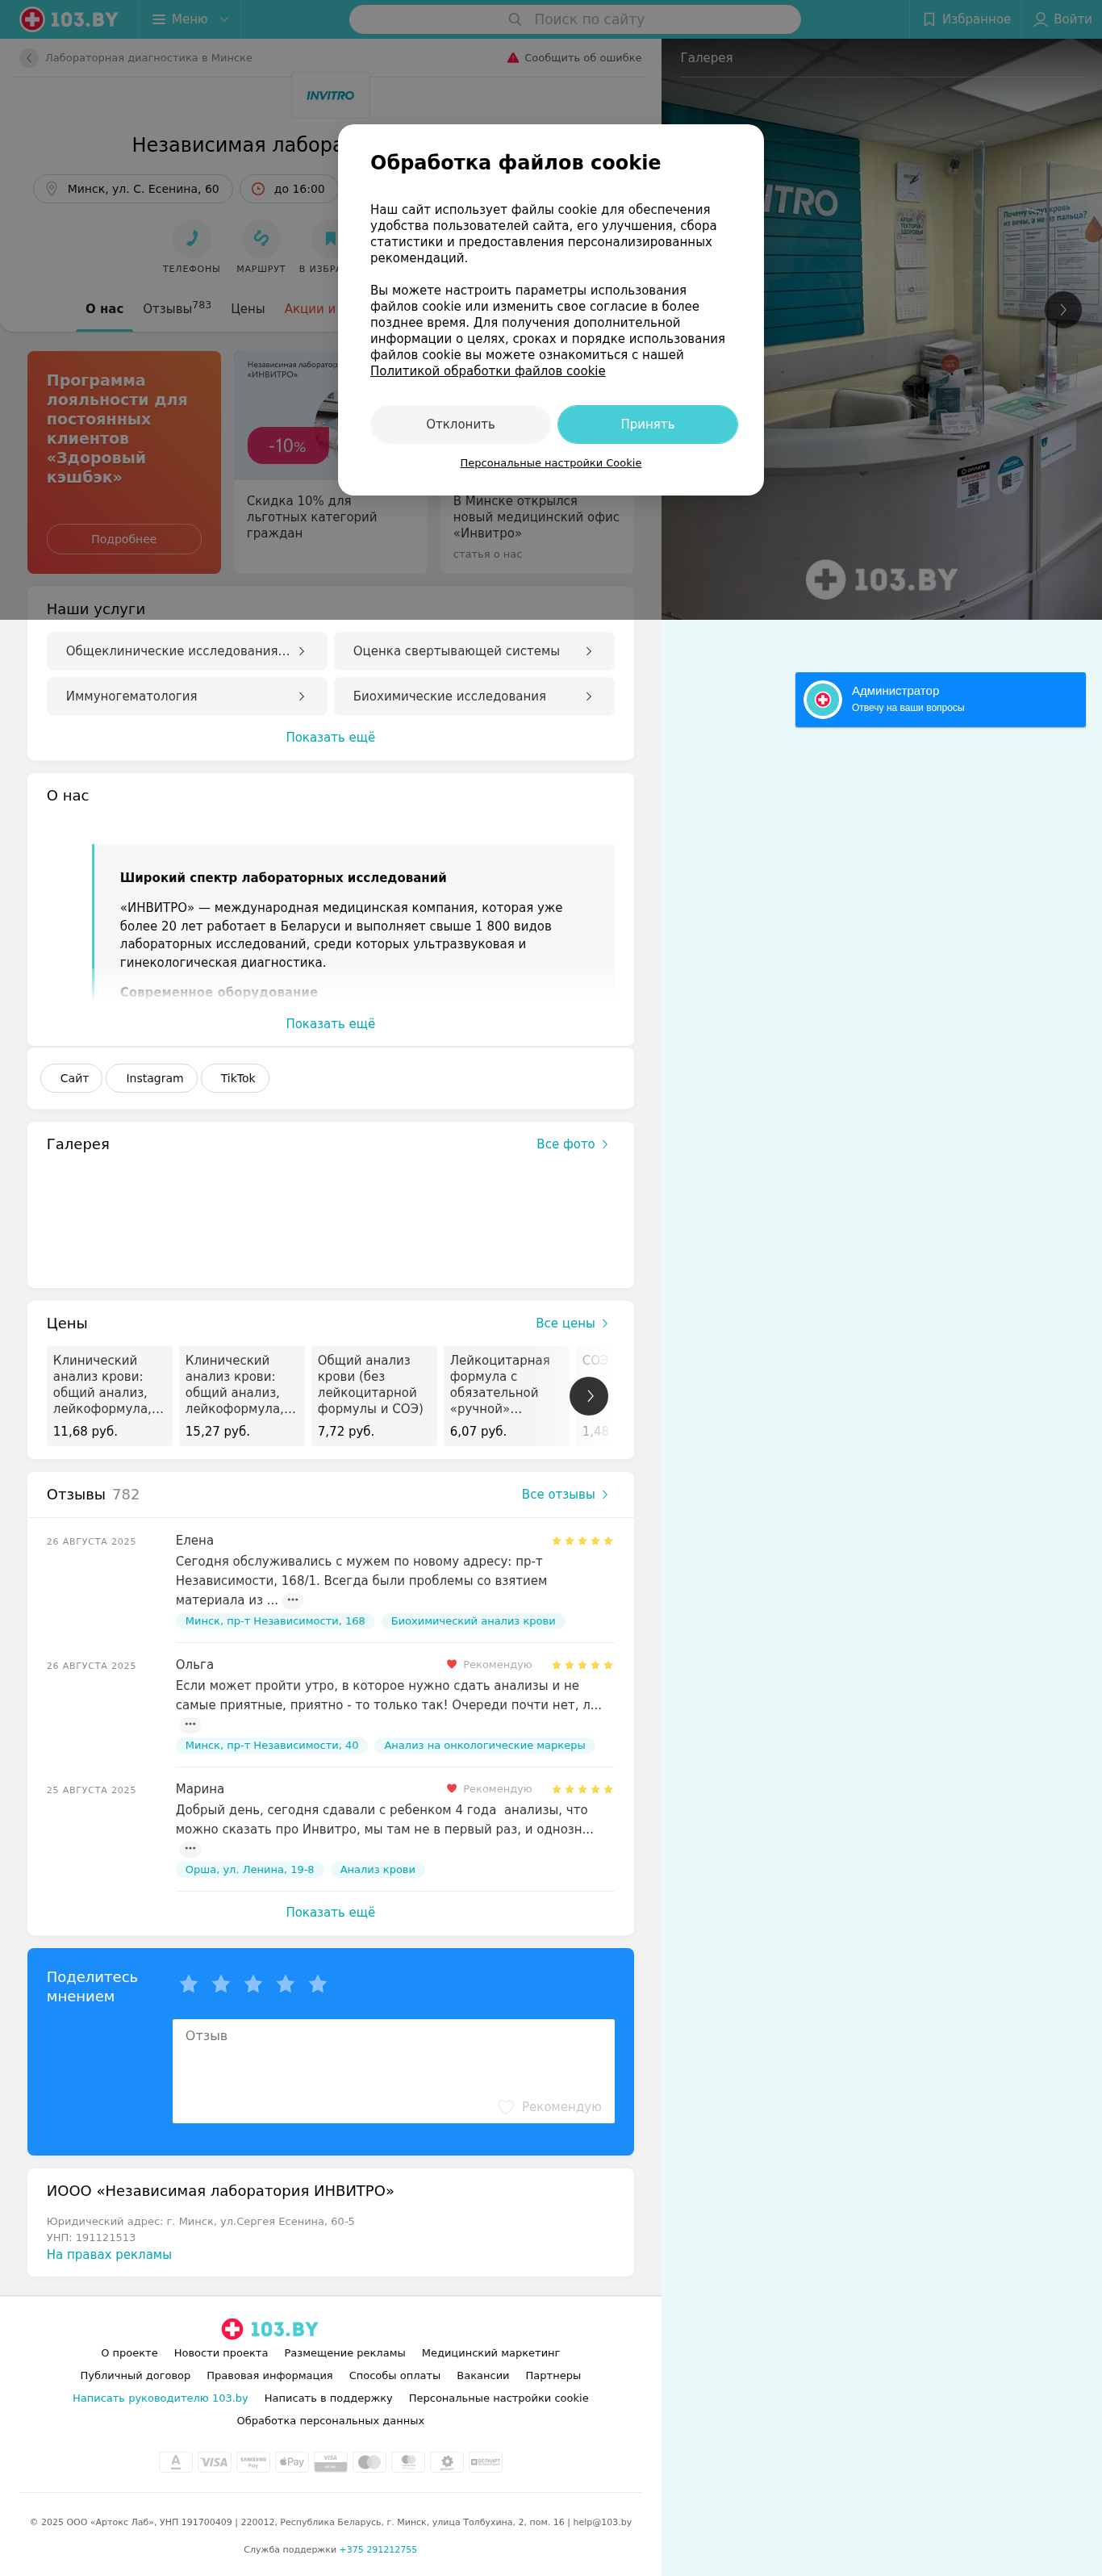
Task: Open Лейкоцитарная формула price card
Action: [x=506, y=1396]
